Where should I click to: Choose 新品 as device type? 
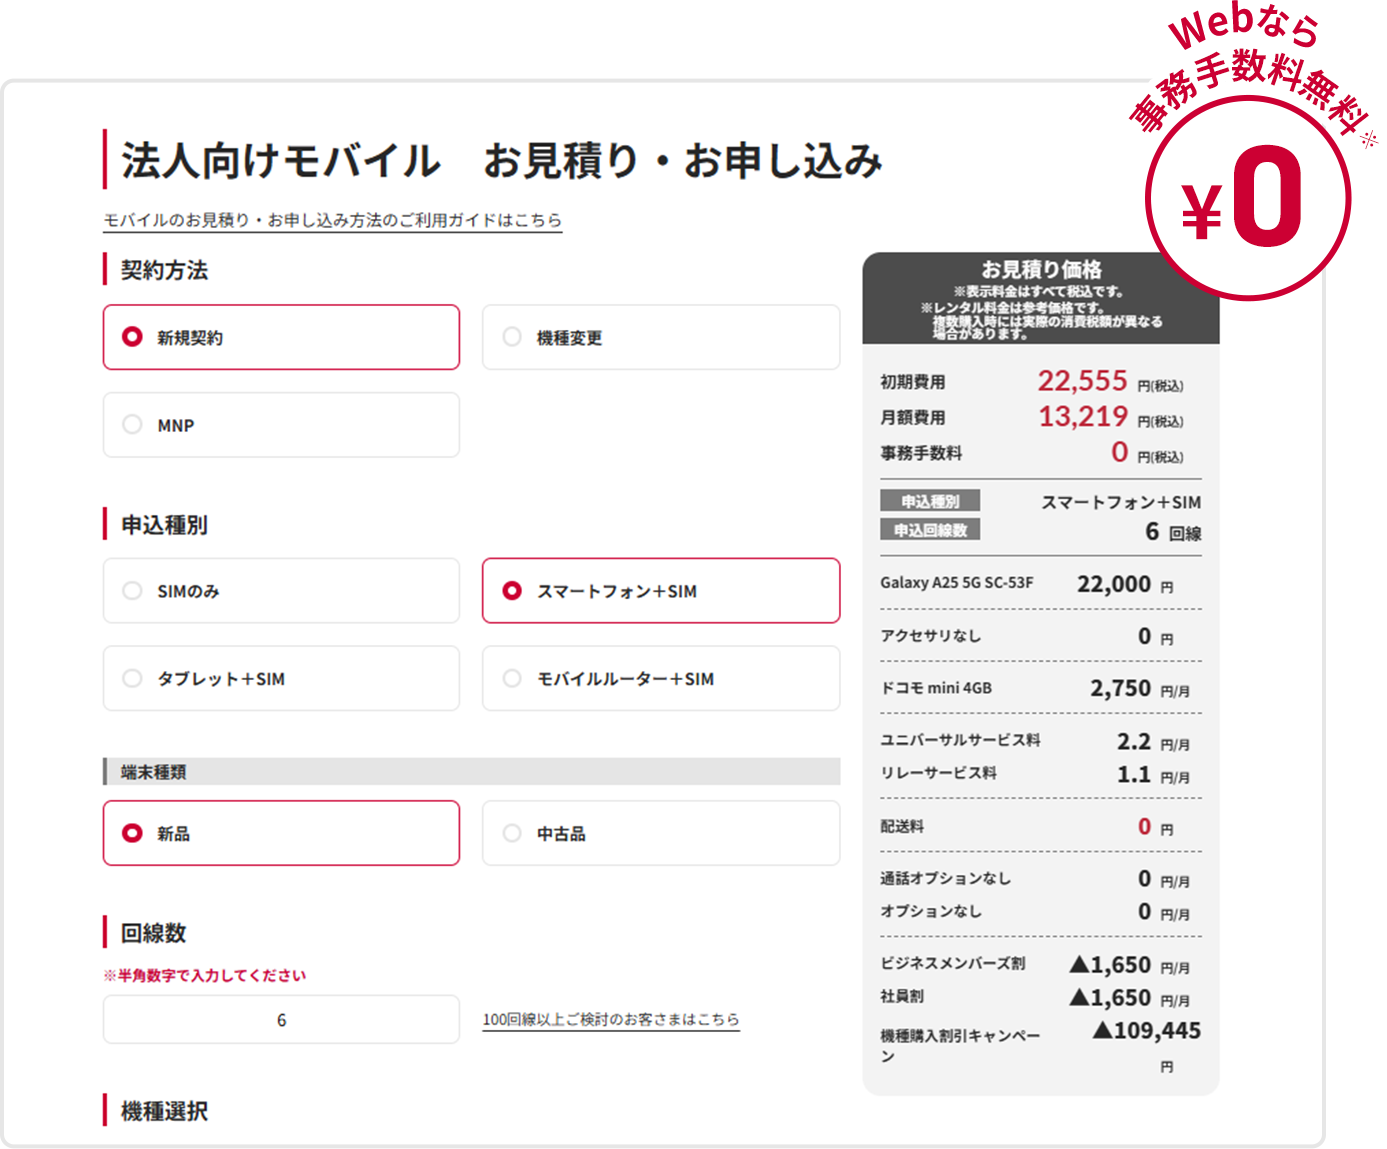point(281,833)
